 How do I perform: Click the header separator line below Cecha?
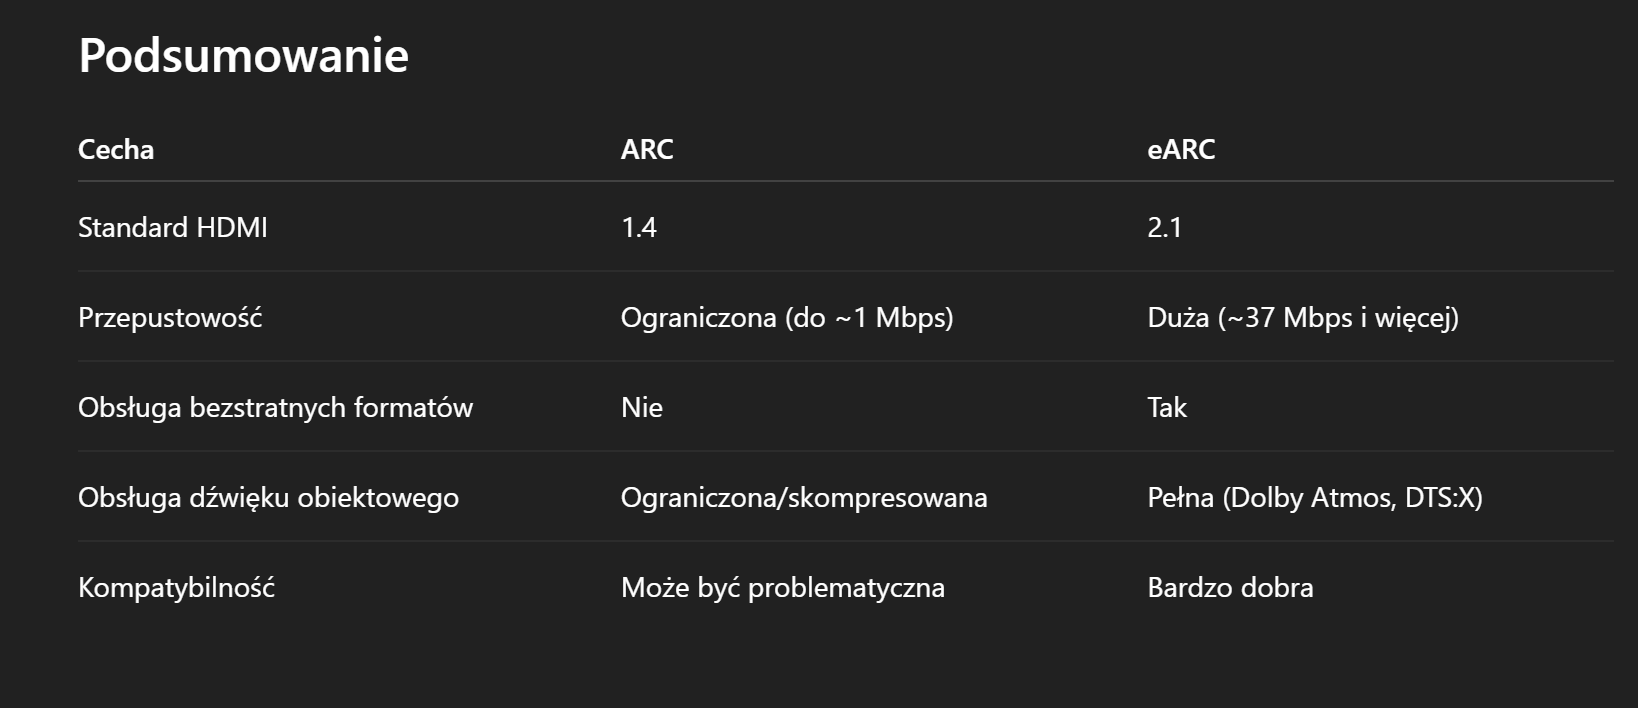tap(845, 181)
